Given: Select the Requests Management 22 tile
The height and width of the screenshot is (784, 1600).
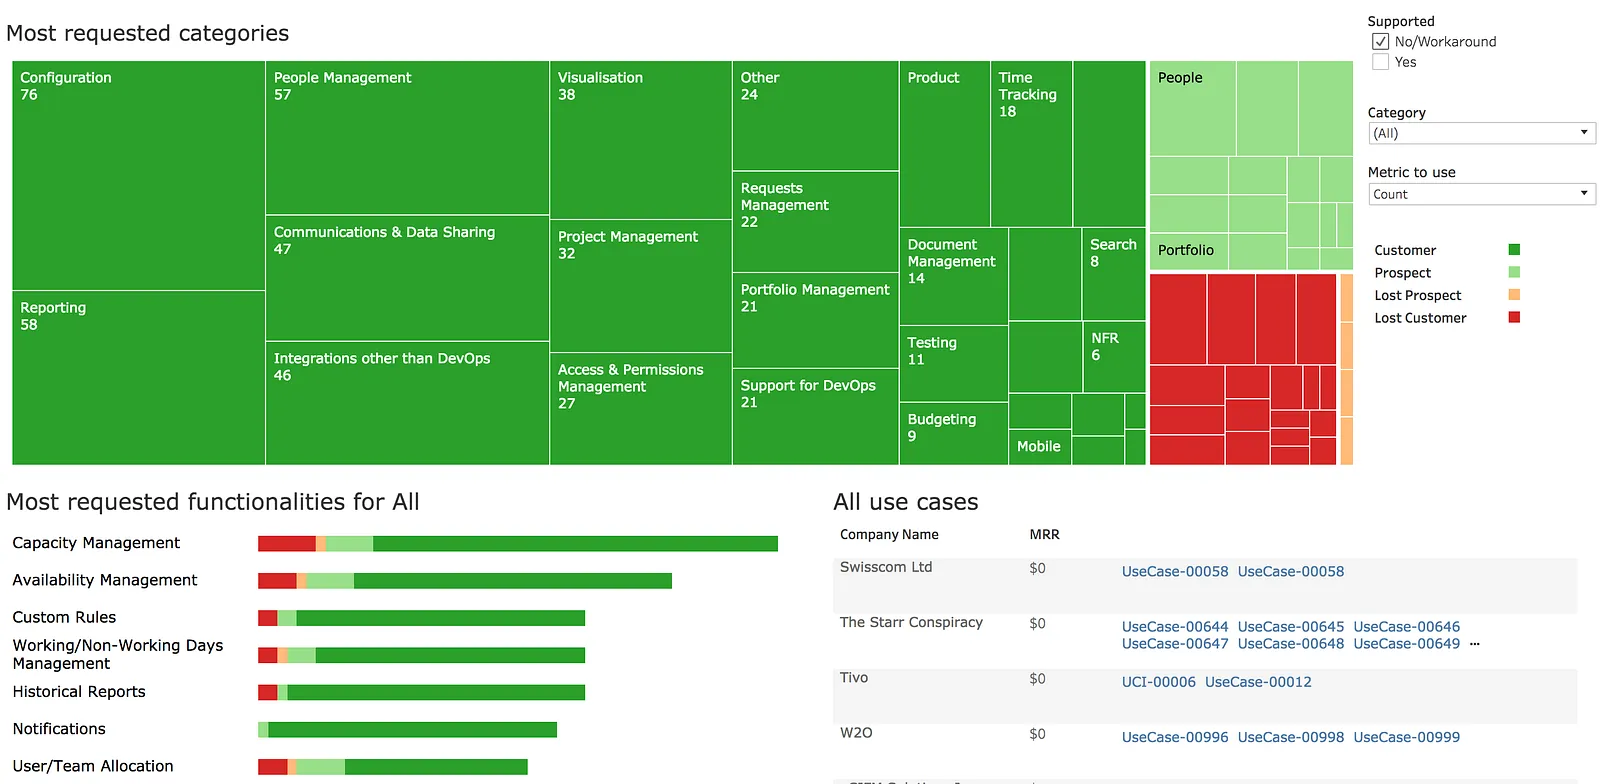Looking at the screenshot, I should click(815, 222).
